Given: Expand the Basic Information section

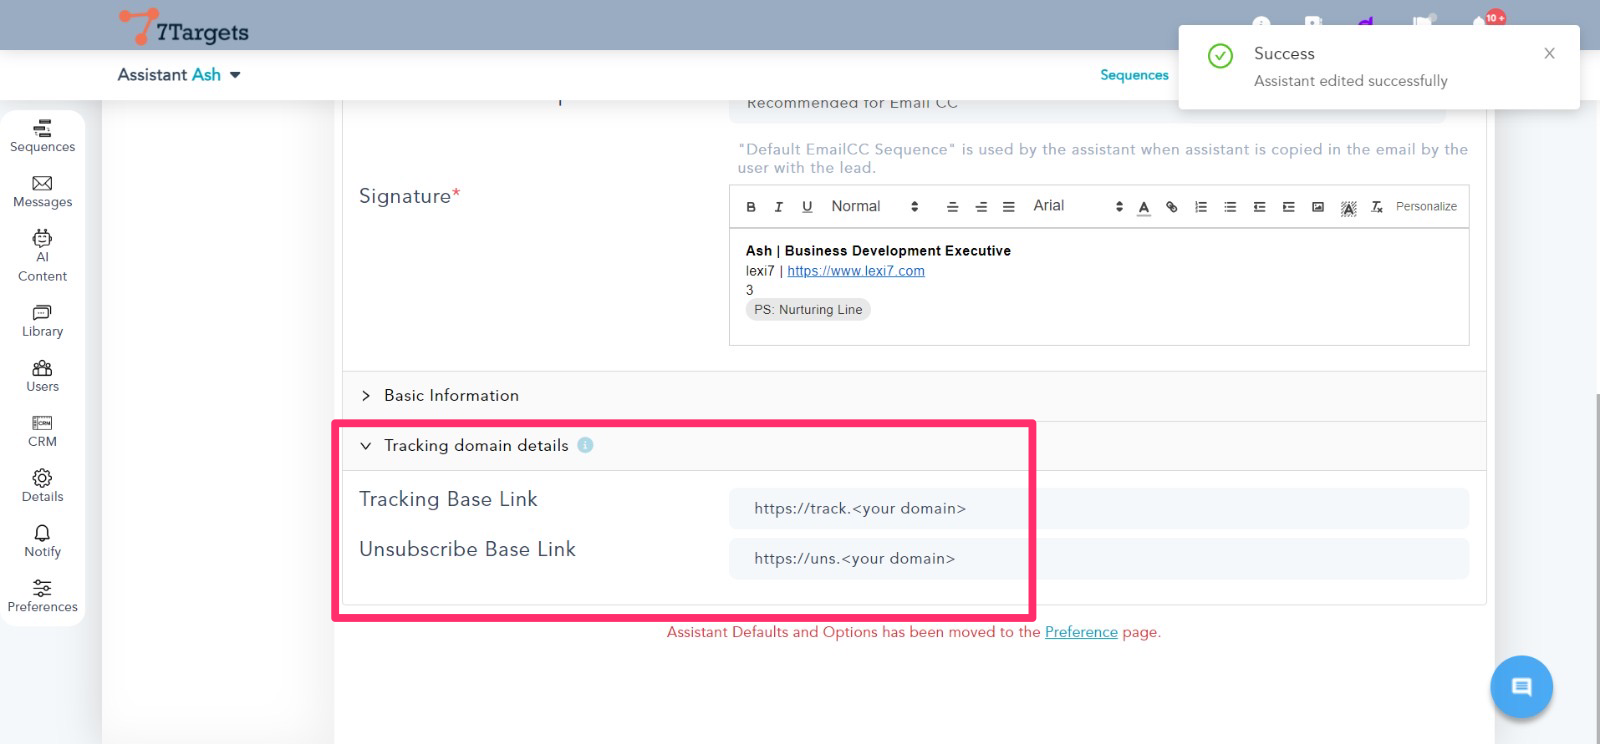Looking at the screenshot, I should click(451, 395).
